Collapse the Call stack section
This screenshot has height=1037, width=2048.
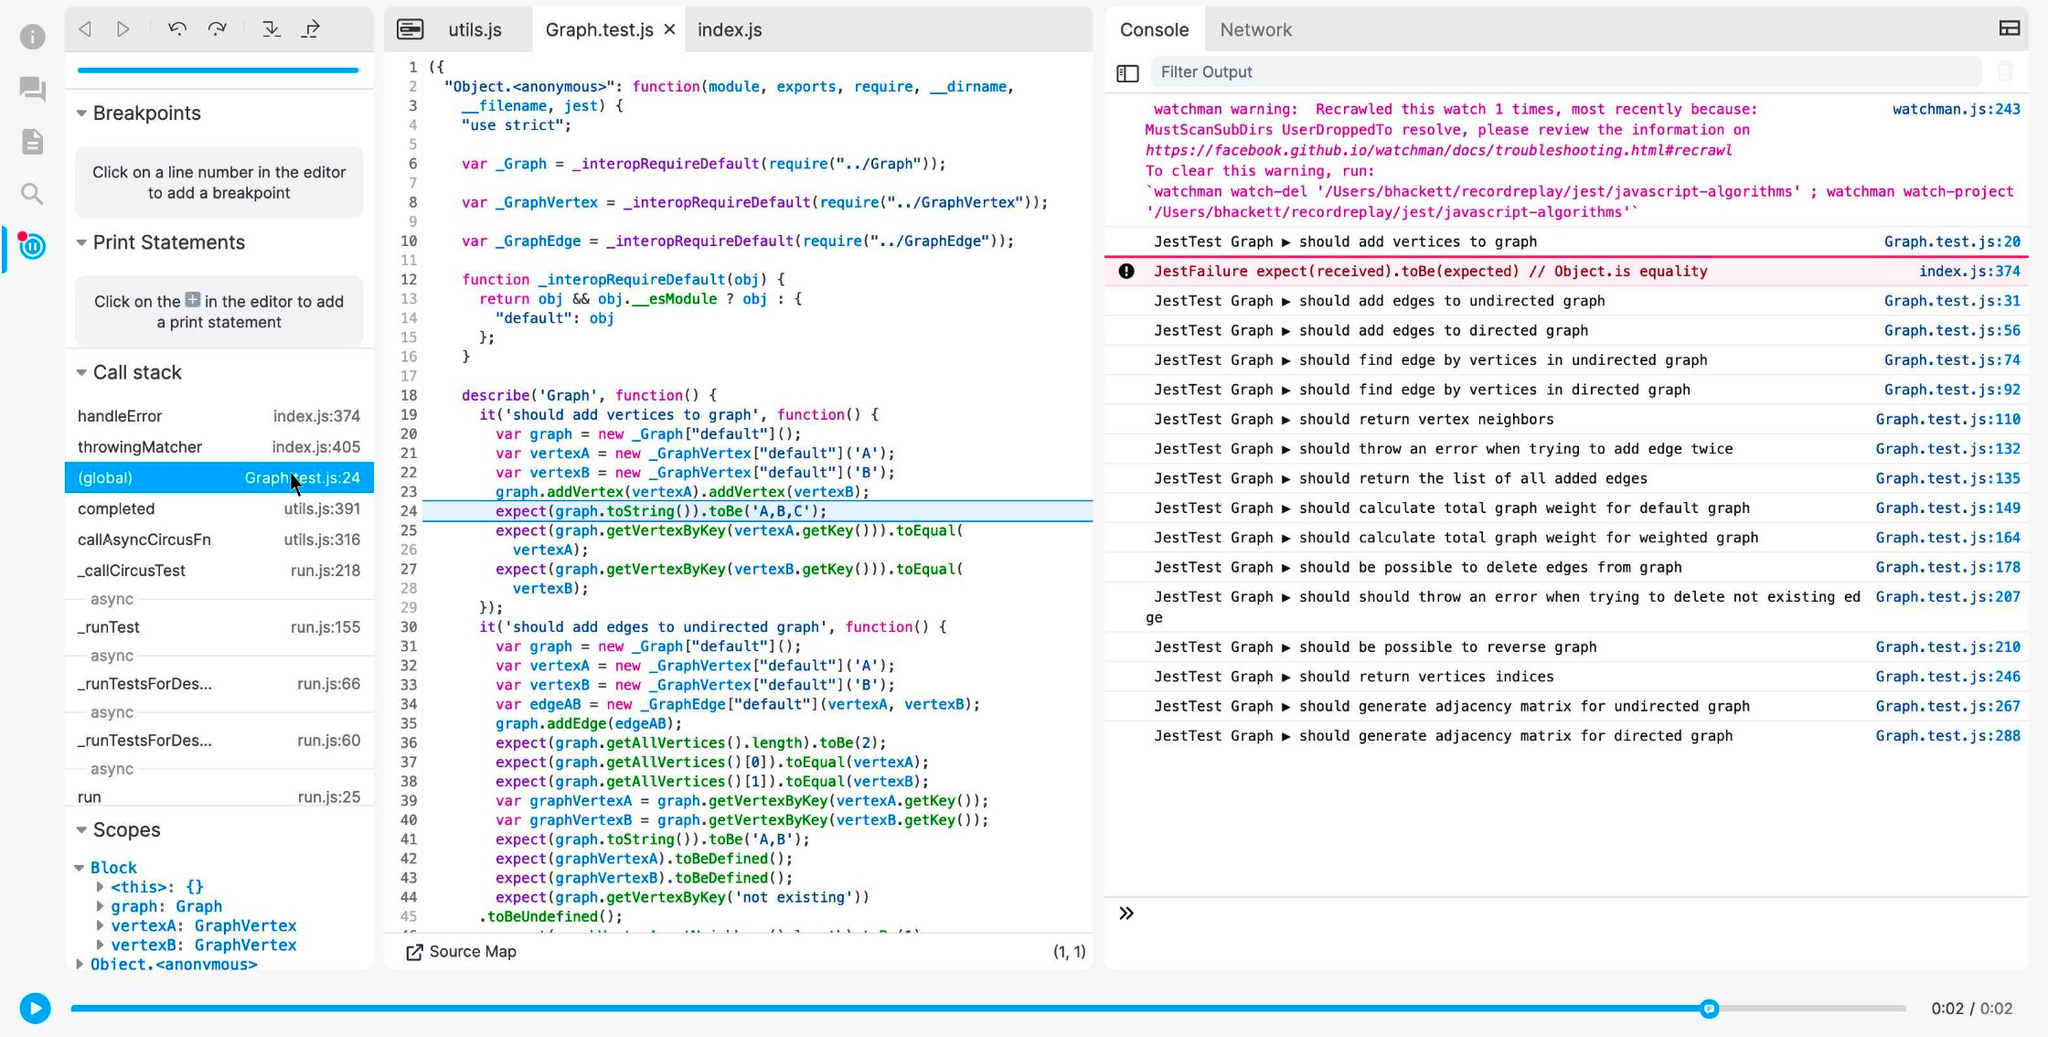coord(82,372)
